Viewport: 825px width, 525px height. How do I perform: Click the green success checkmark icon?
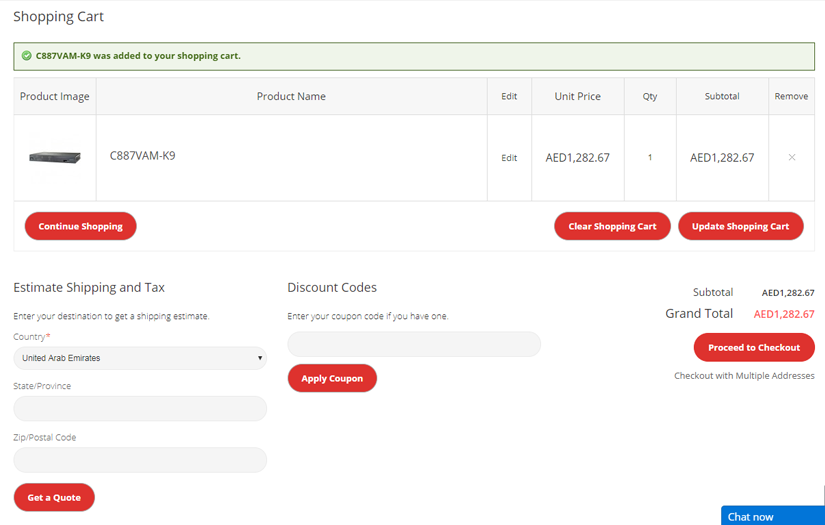click(x=26, y=56)
